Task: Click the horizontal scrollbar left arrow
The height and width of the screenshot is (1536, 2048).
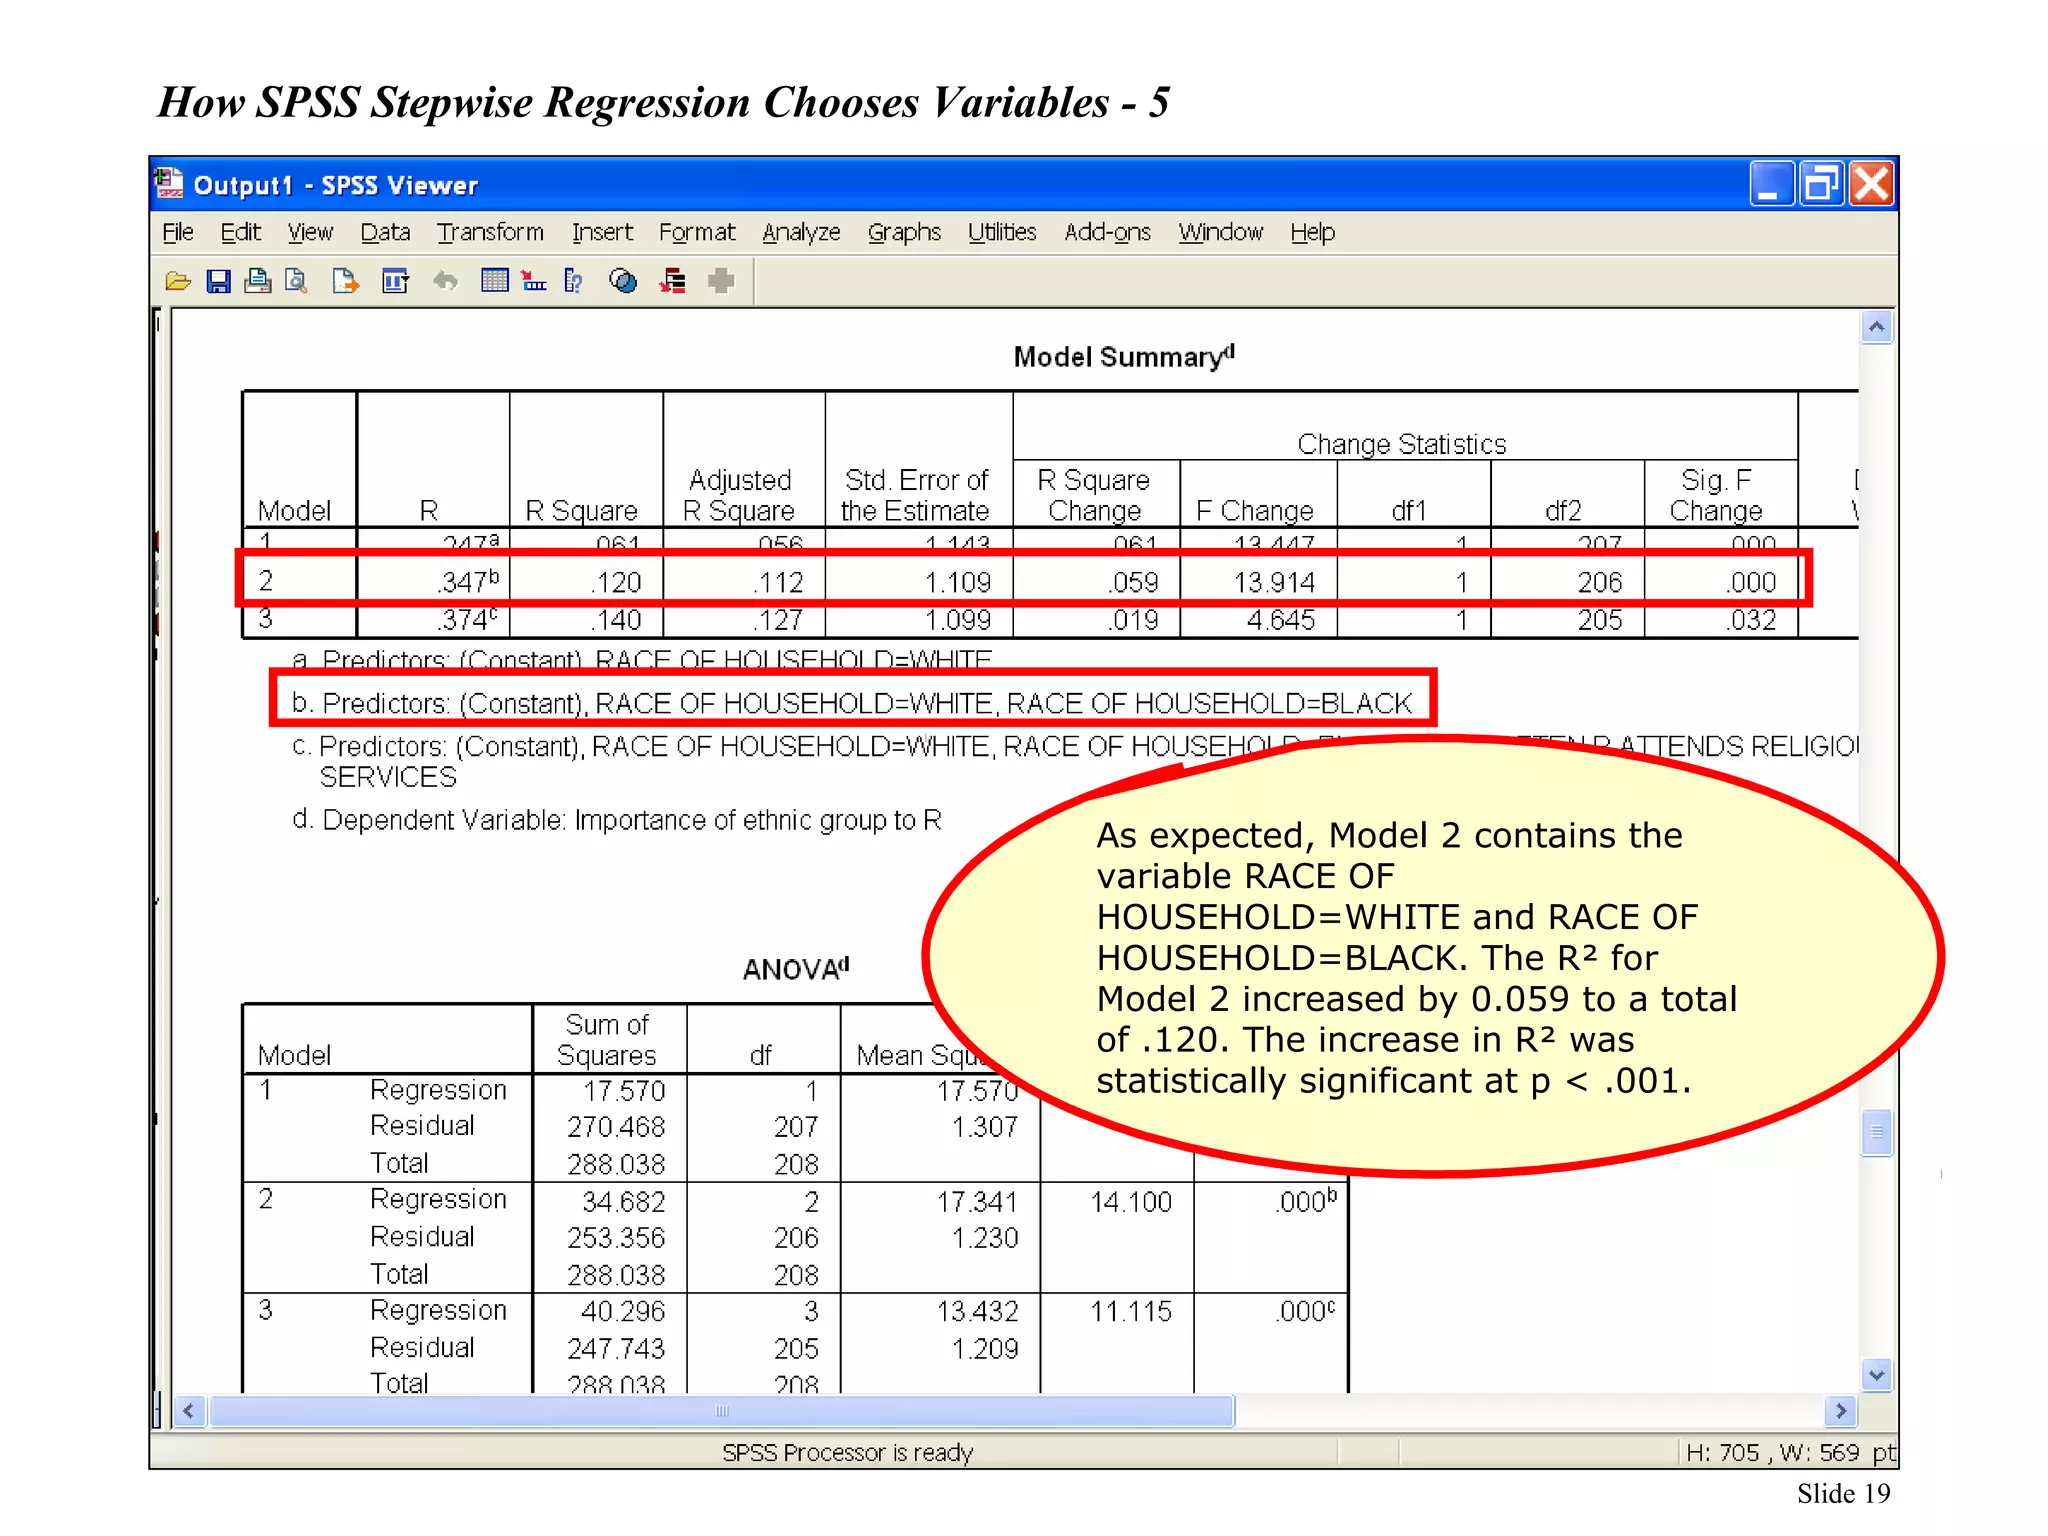Action: point(188,1411)
